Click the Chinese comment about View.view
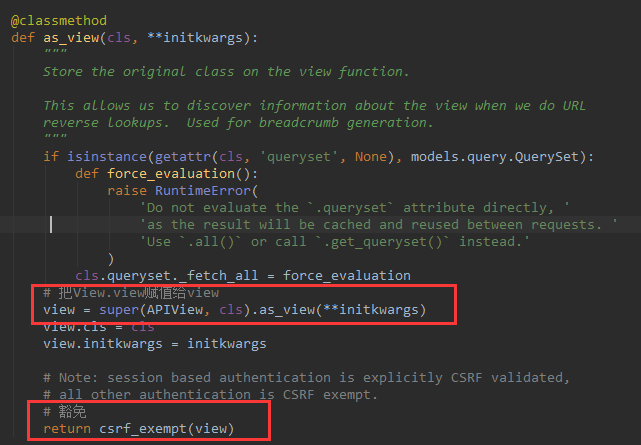641x445 pixels. point(131,293)
